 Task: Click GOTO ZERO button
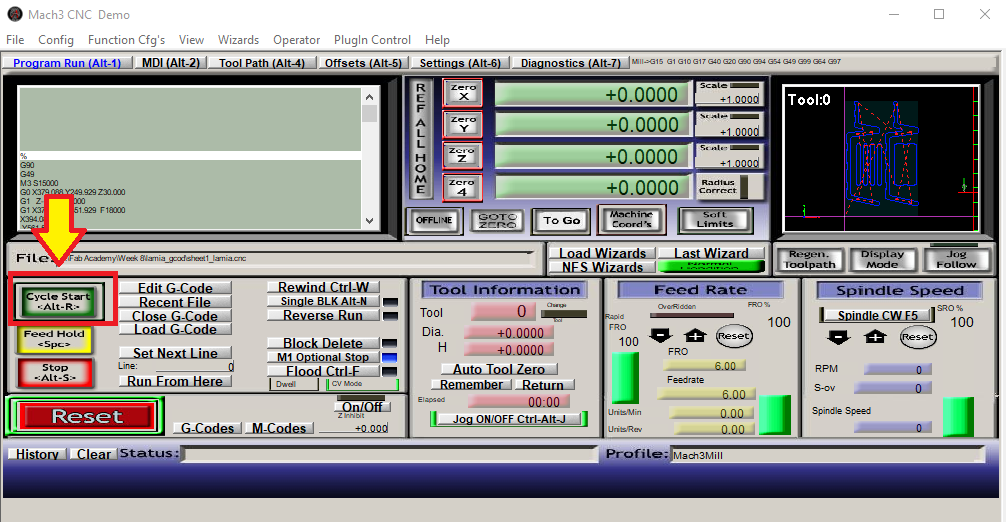[x=497, y=221]
